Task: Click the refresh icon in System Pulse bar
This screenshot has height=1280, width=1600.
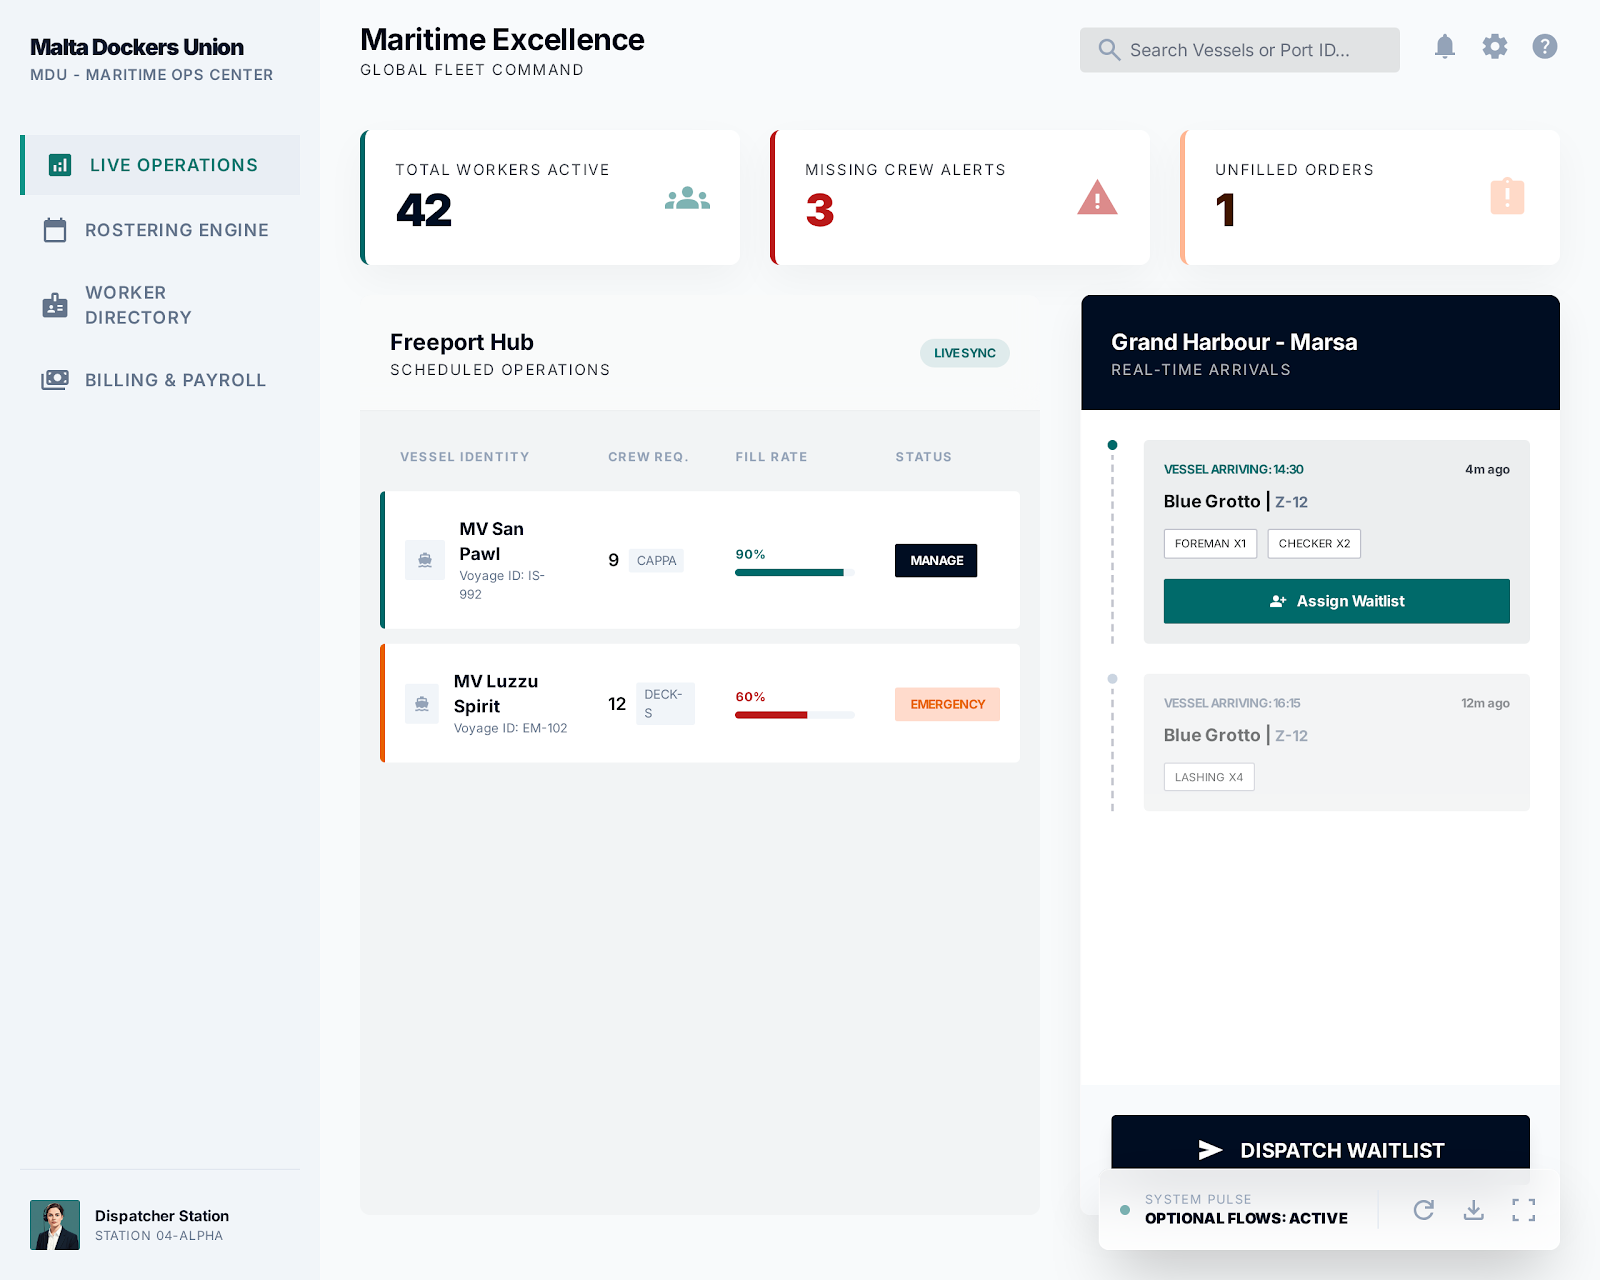Action: [x=1423, y=1210]
